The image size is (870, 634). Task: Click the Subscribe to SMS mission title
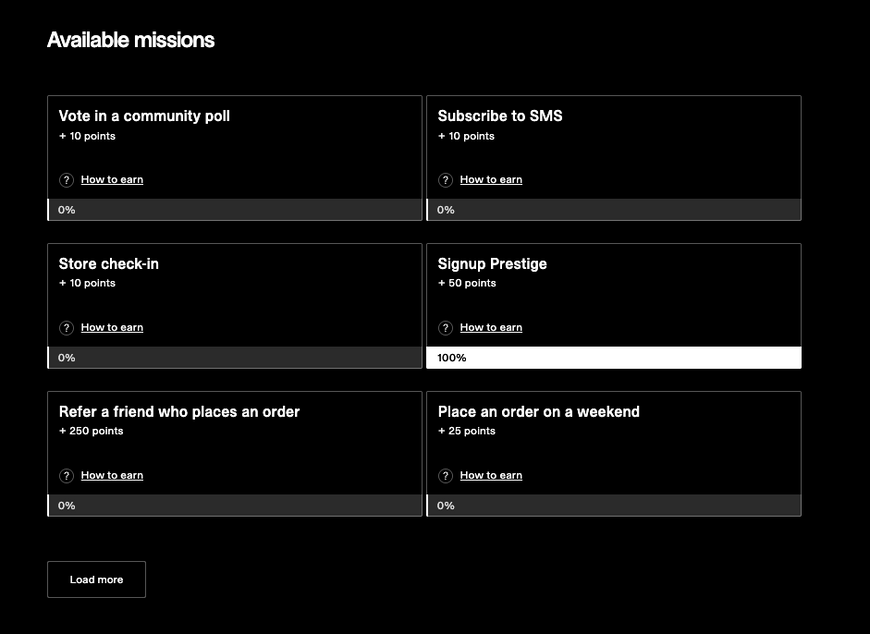(x=500, y=116)
